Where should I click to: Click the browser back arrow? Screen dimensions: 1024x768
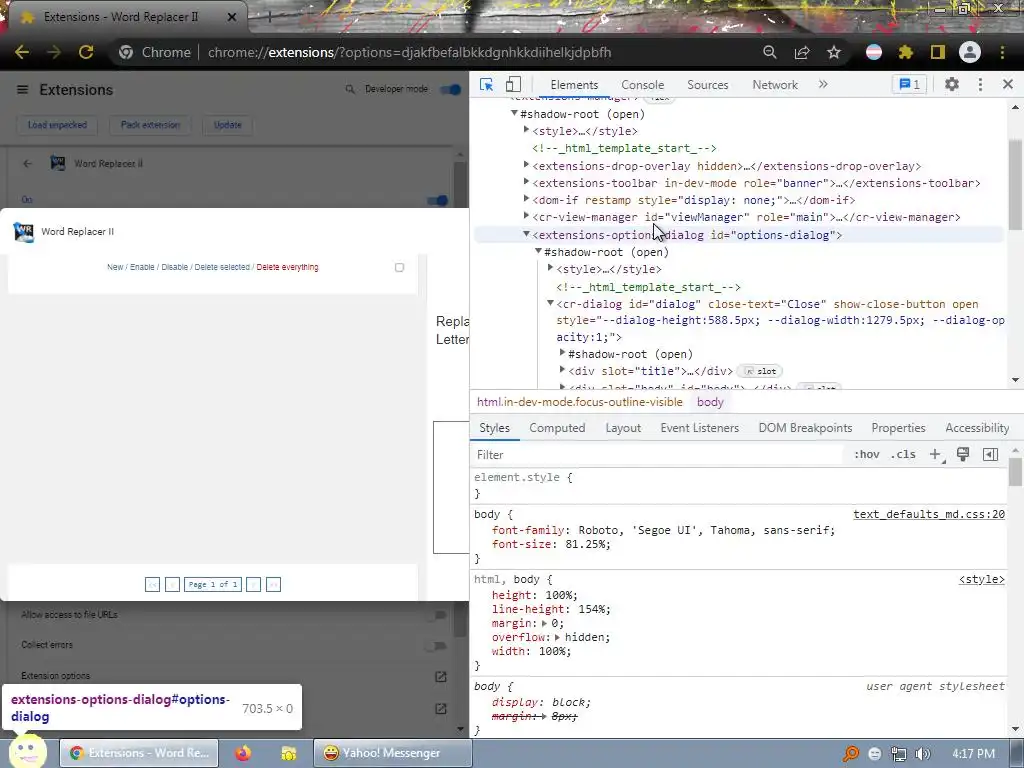pos(22,52)
